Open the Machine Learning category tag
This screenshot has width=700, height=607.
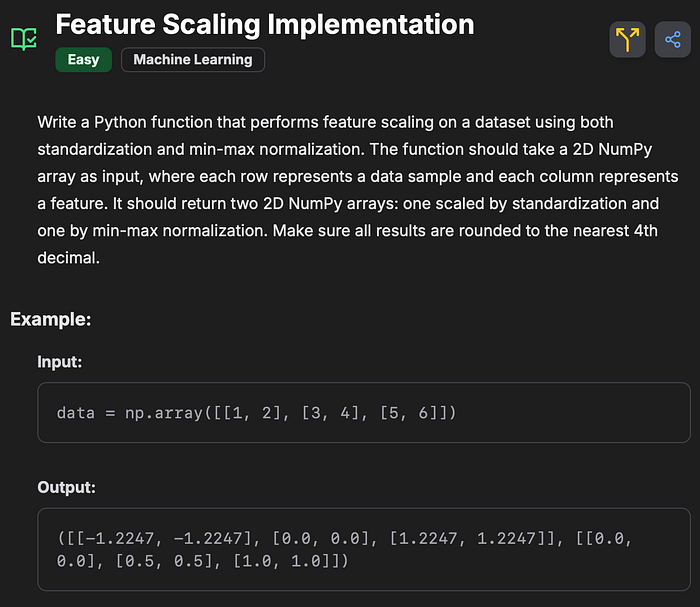[x=193, y=60]
